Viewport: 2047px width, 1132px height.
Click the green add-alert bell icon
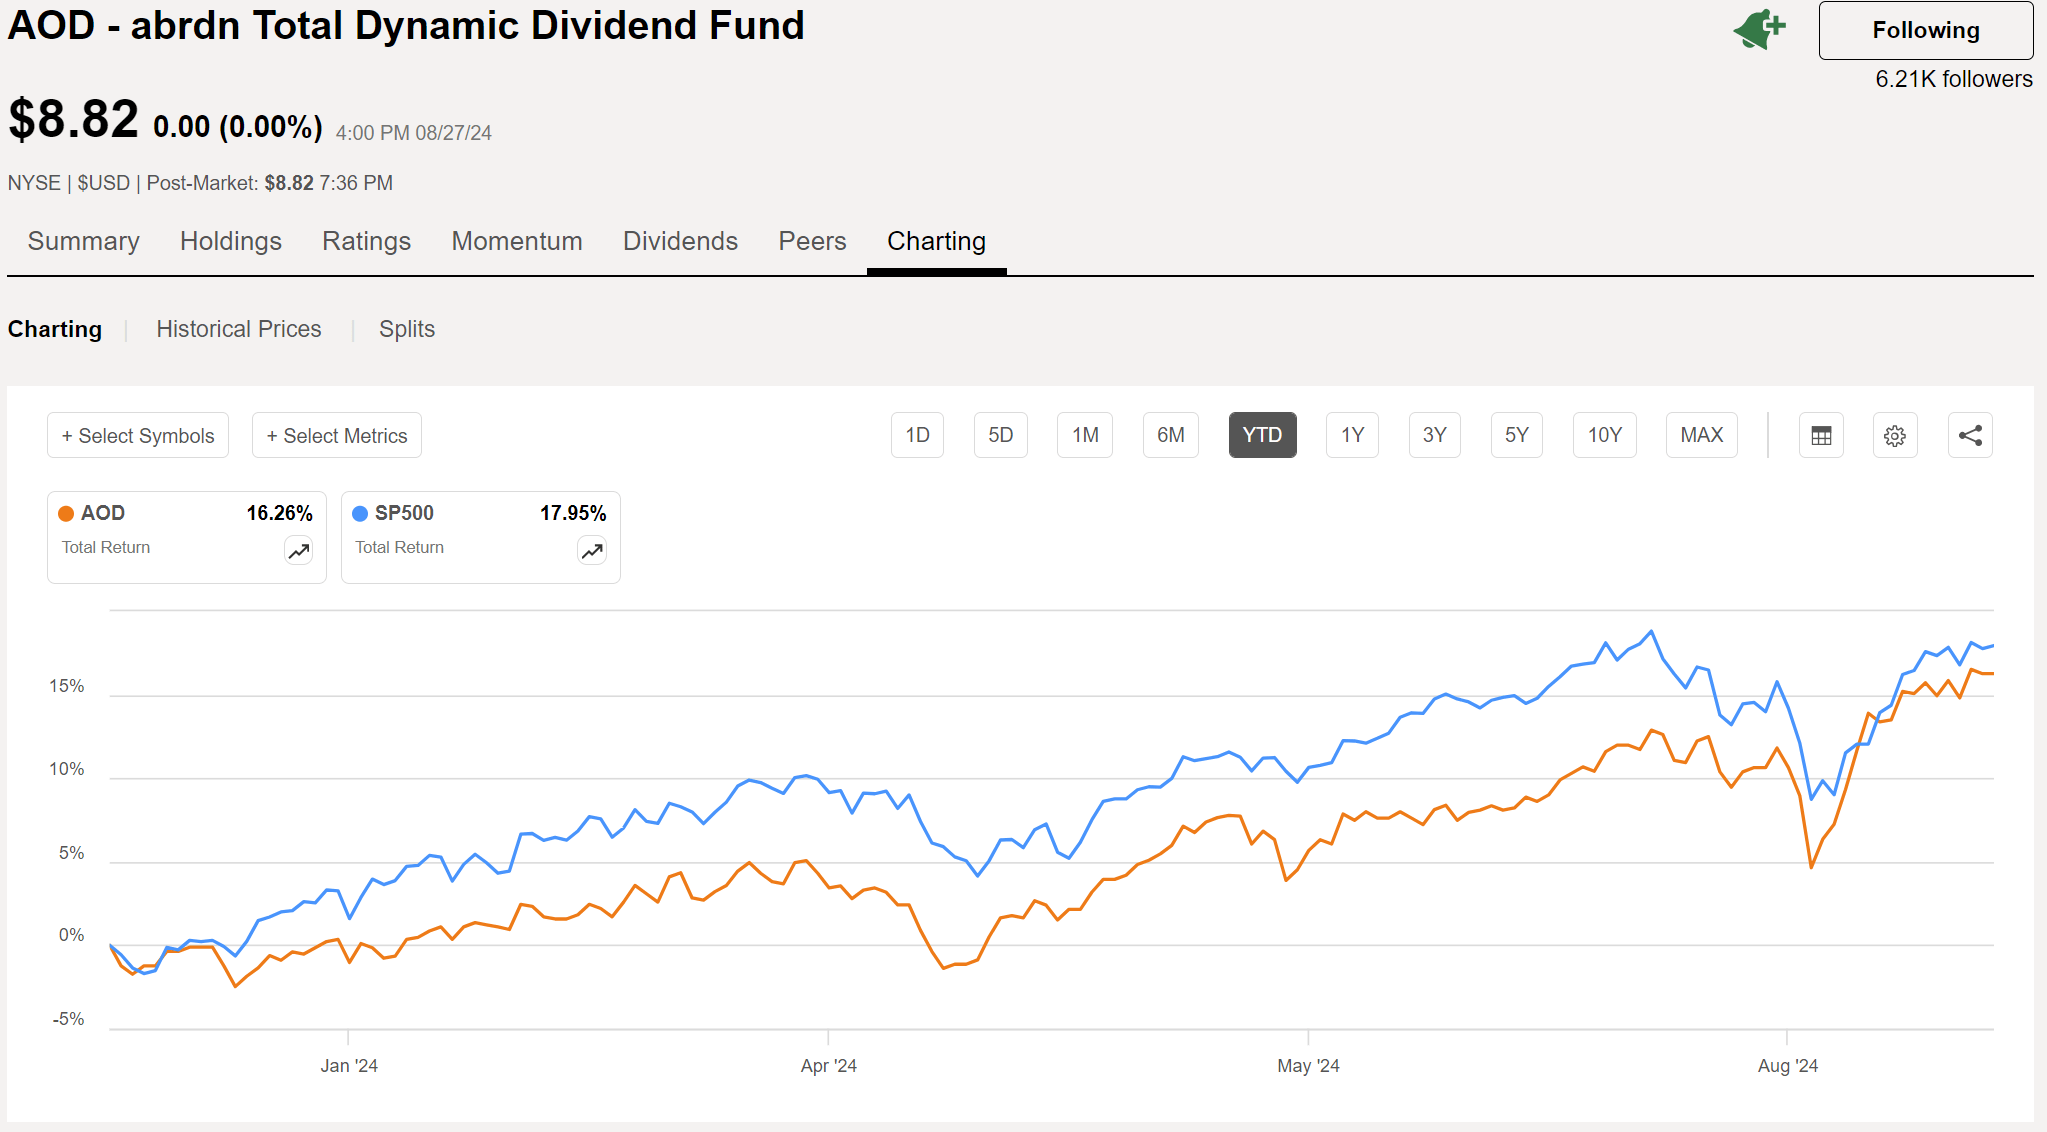point(1760,29)
